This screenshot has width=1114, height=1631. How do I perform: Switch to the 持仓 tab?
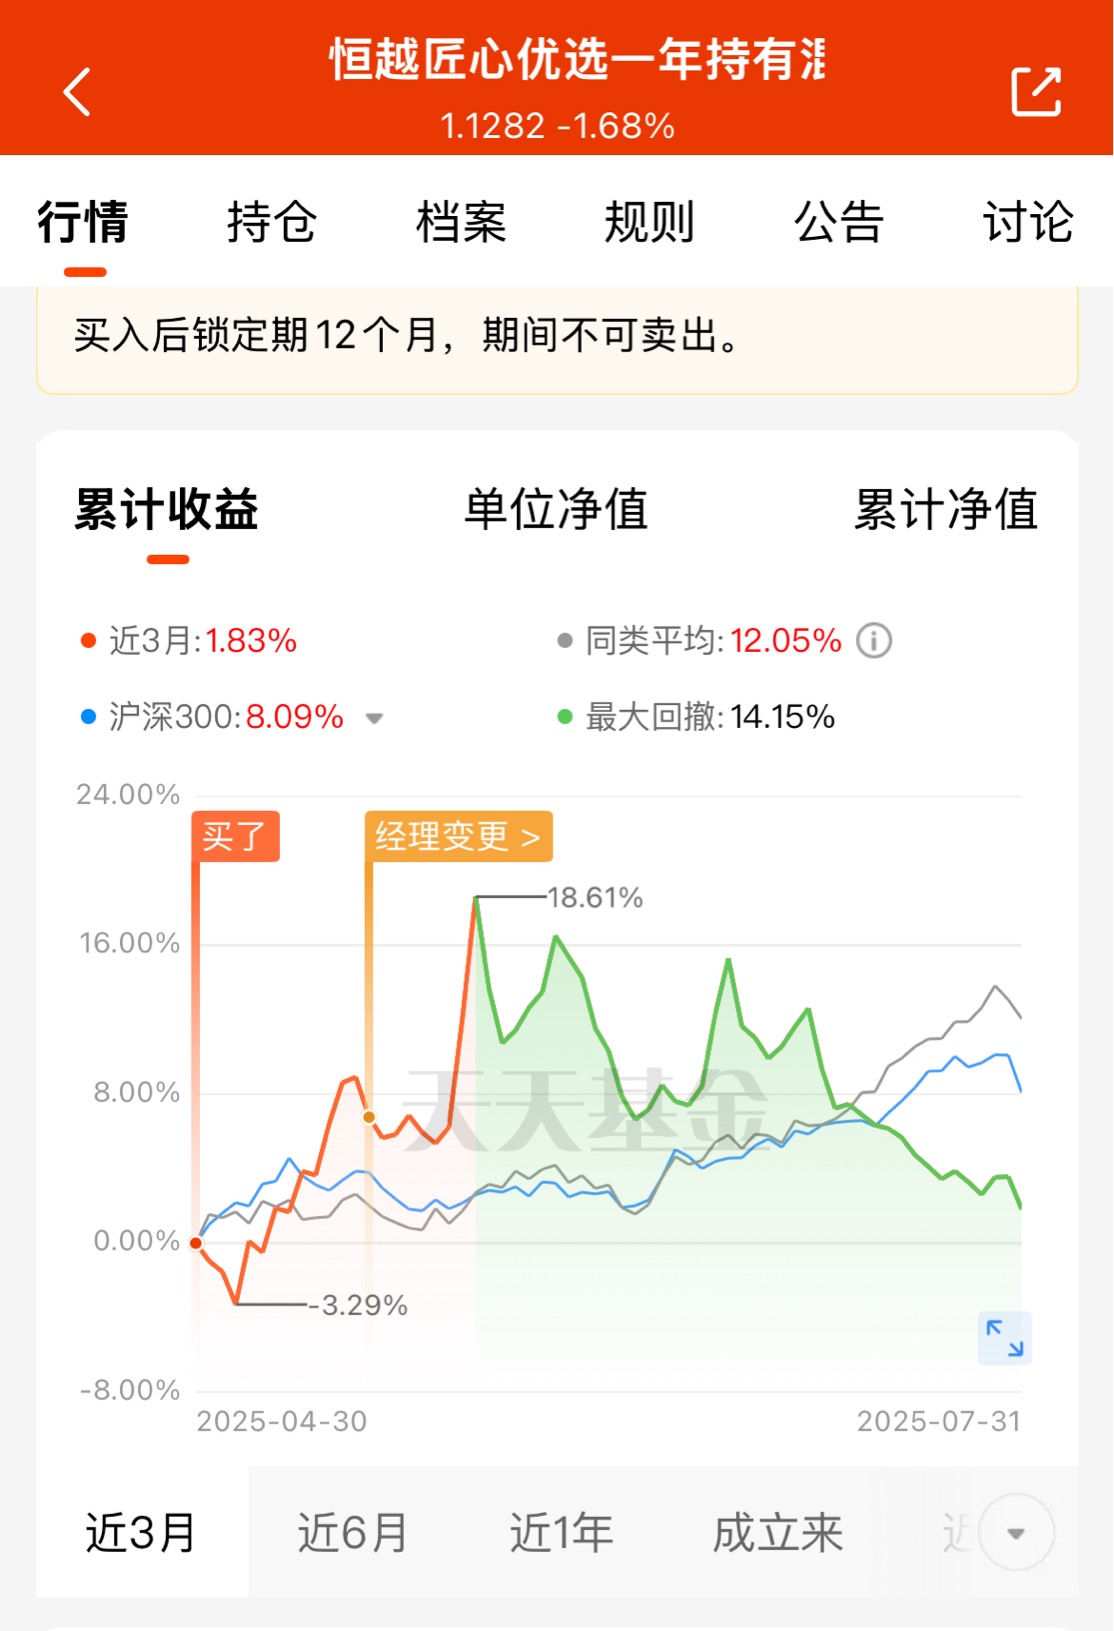271,222
